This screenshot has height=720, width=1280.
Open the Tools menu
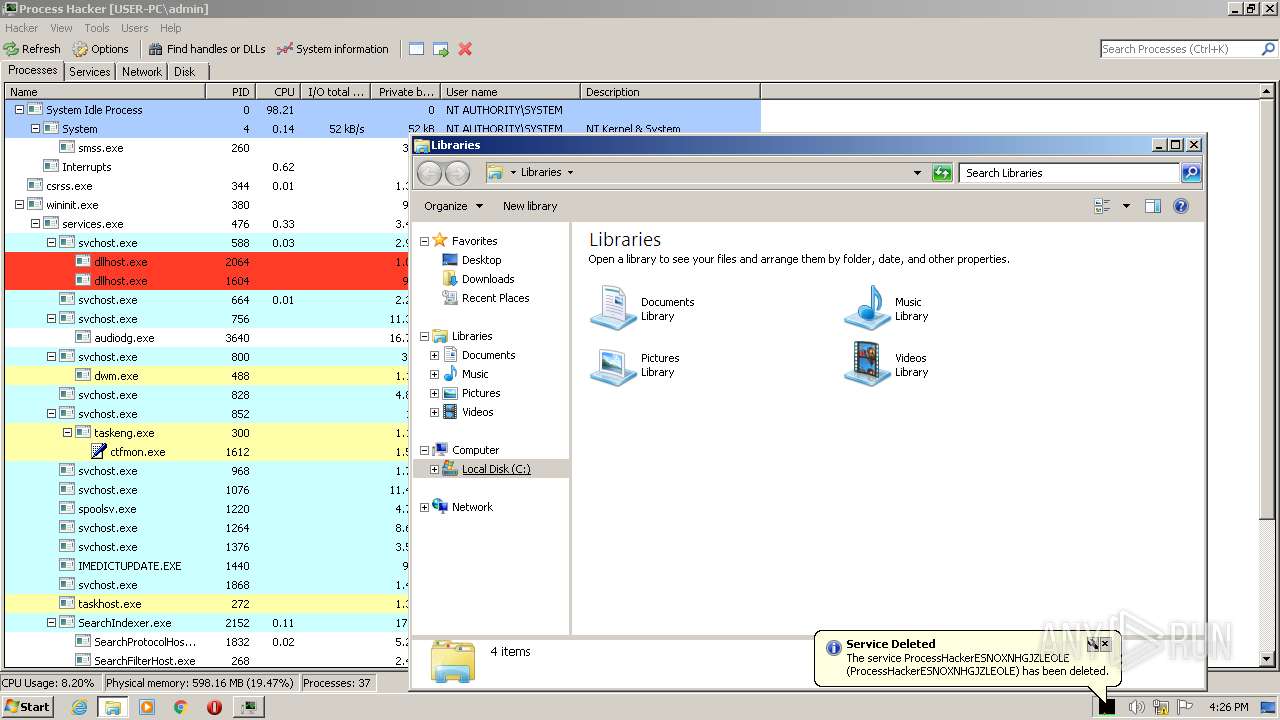(x=97, y=28)
